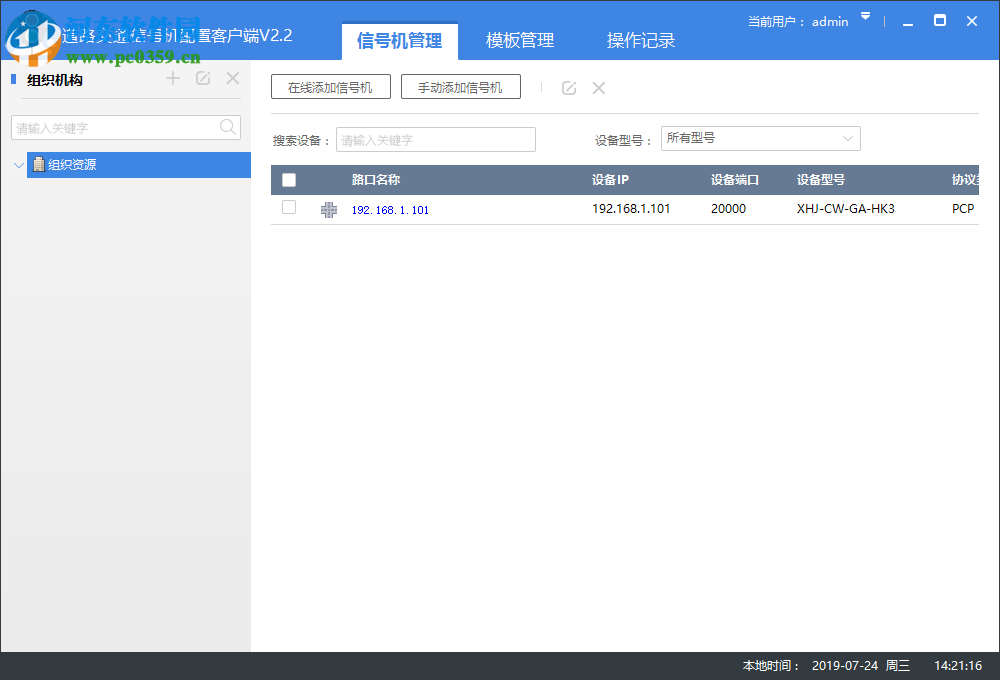1000x680 pixels.
Task: Click the delete organization icon in left panel
Action: coord(232,78)
